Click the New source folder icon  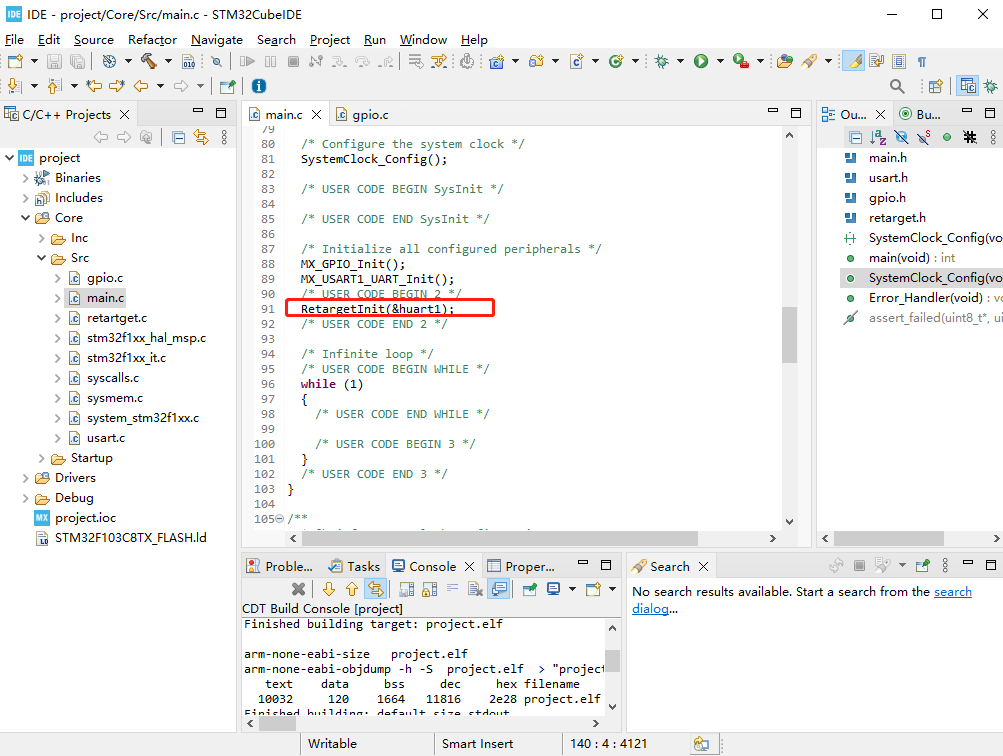point(536,61)
